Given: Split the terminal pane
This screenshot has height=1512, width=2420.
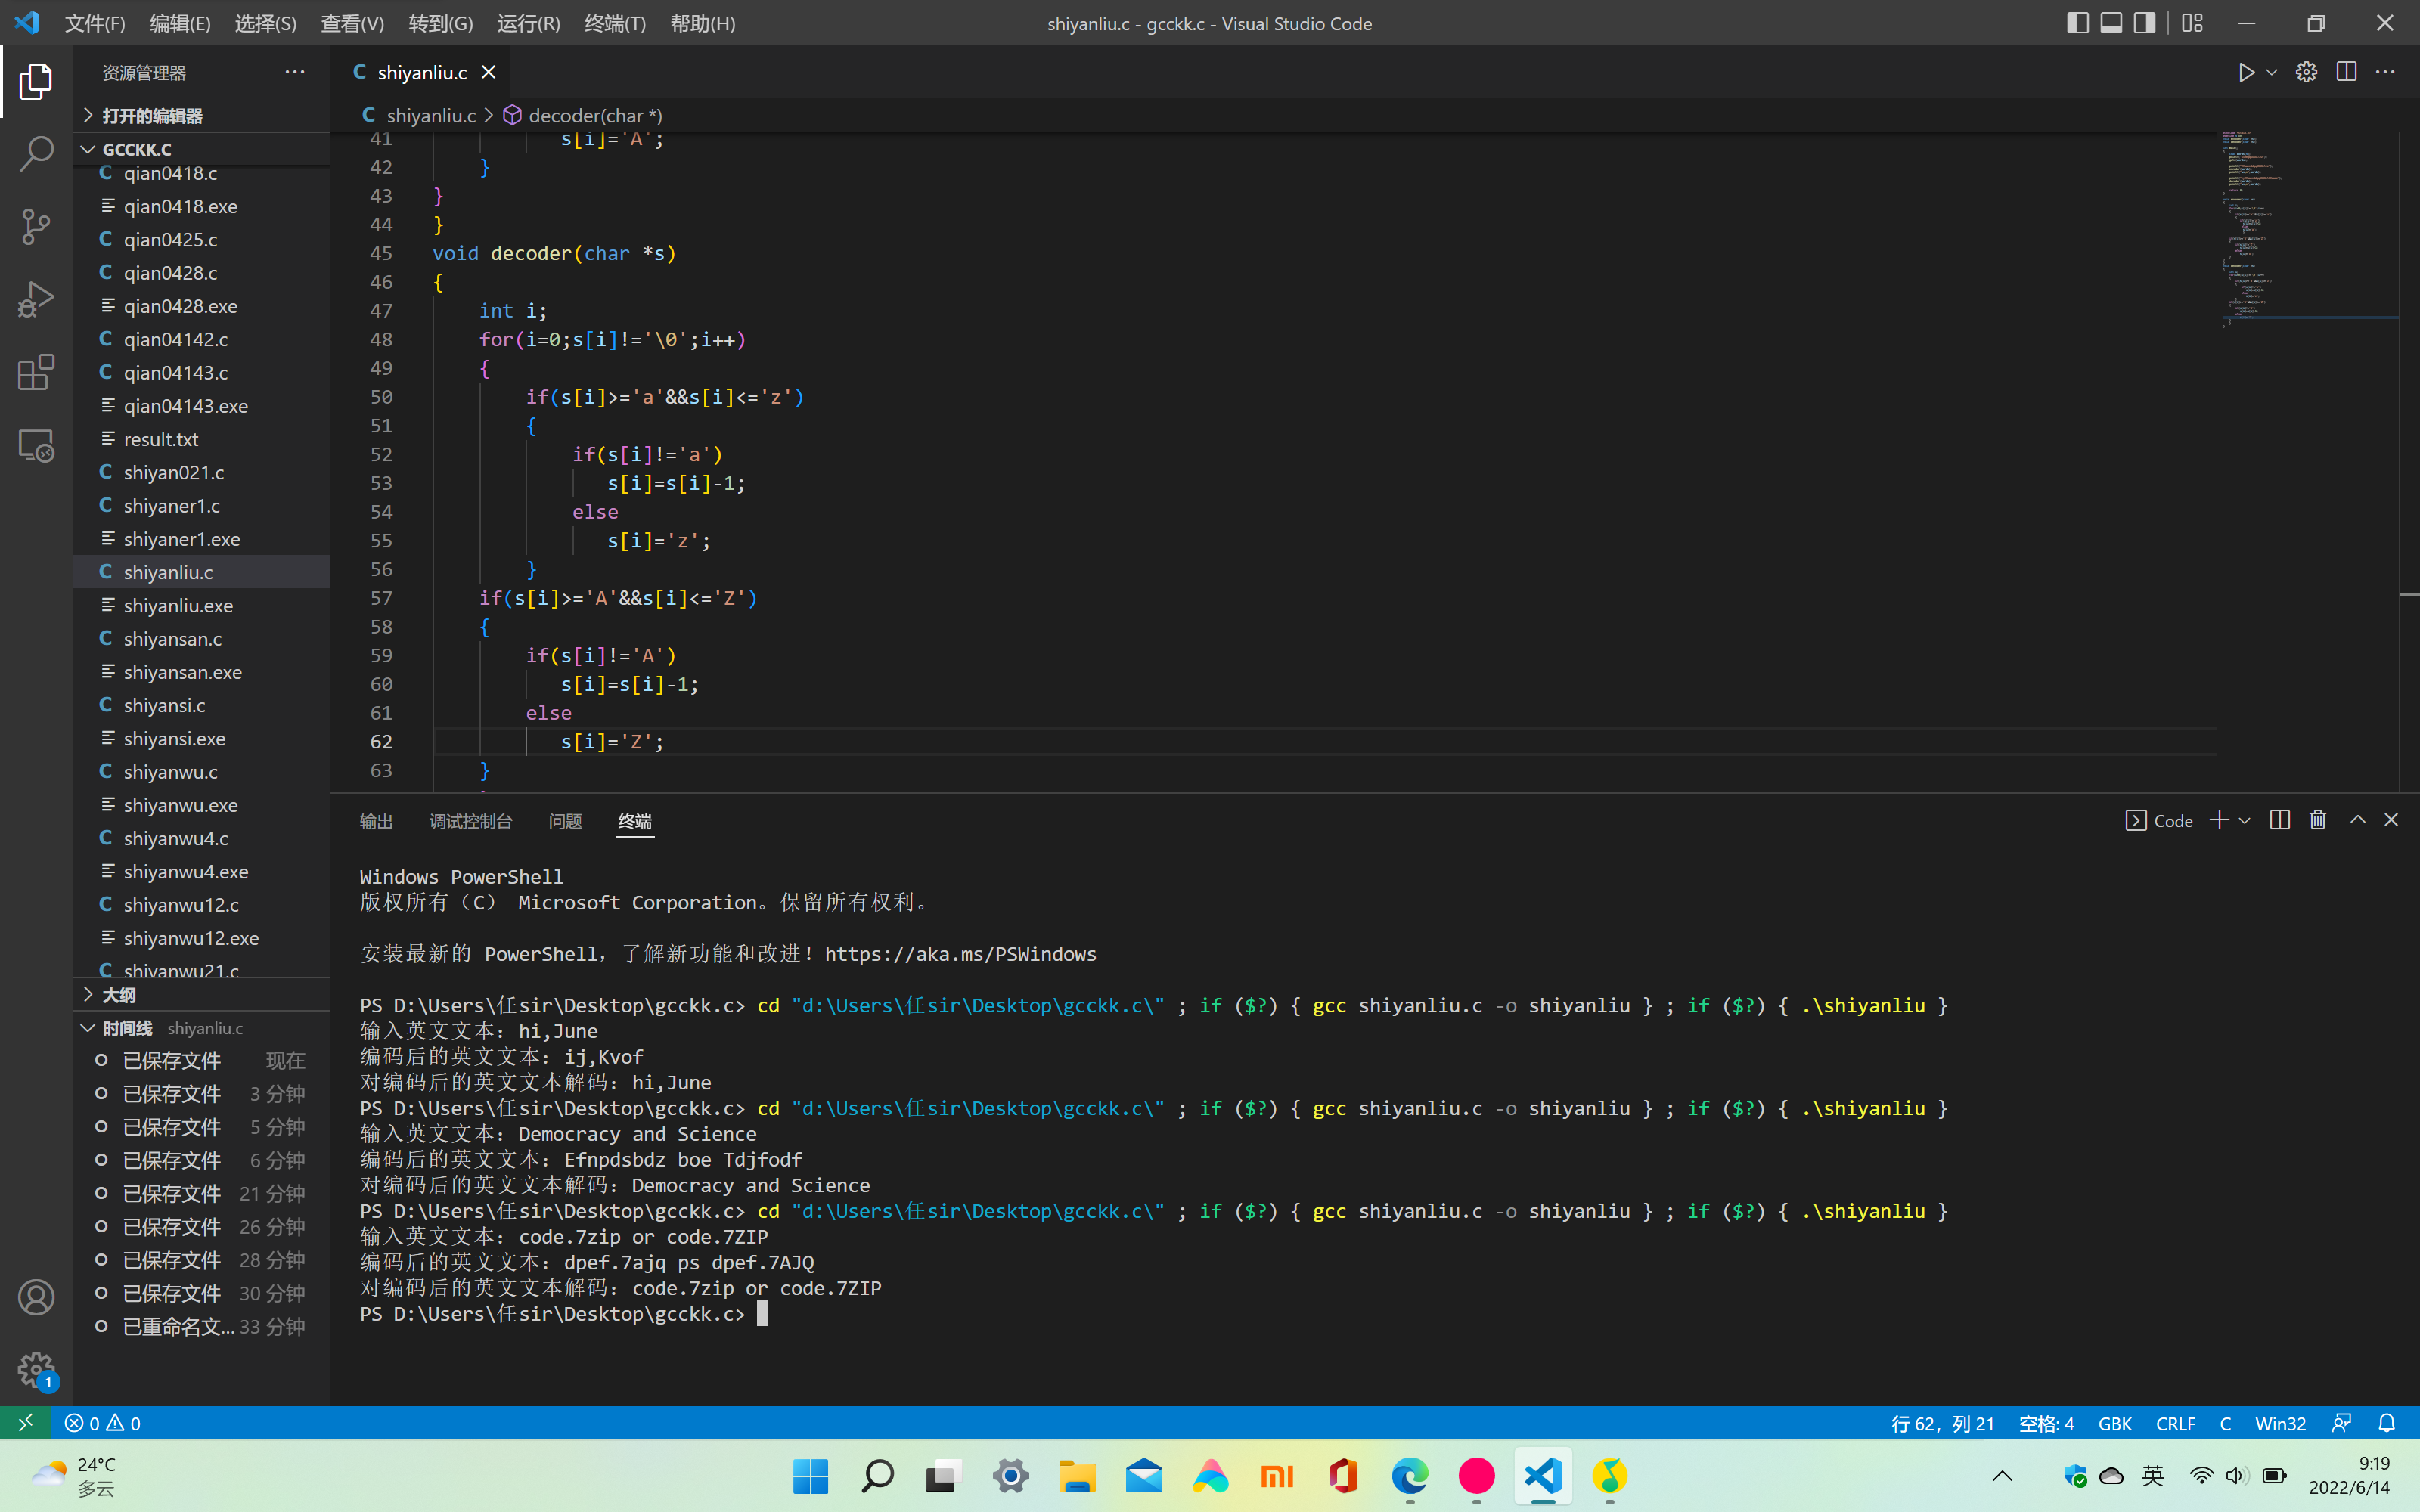Looking at the screenshot, I should (x=2280, y=820).
